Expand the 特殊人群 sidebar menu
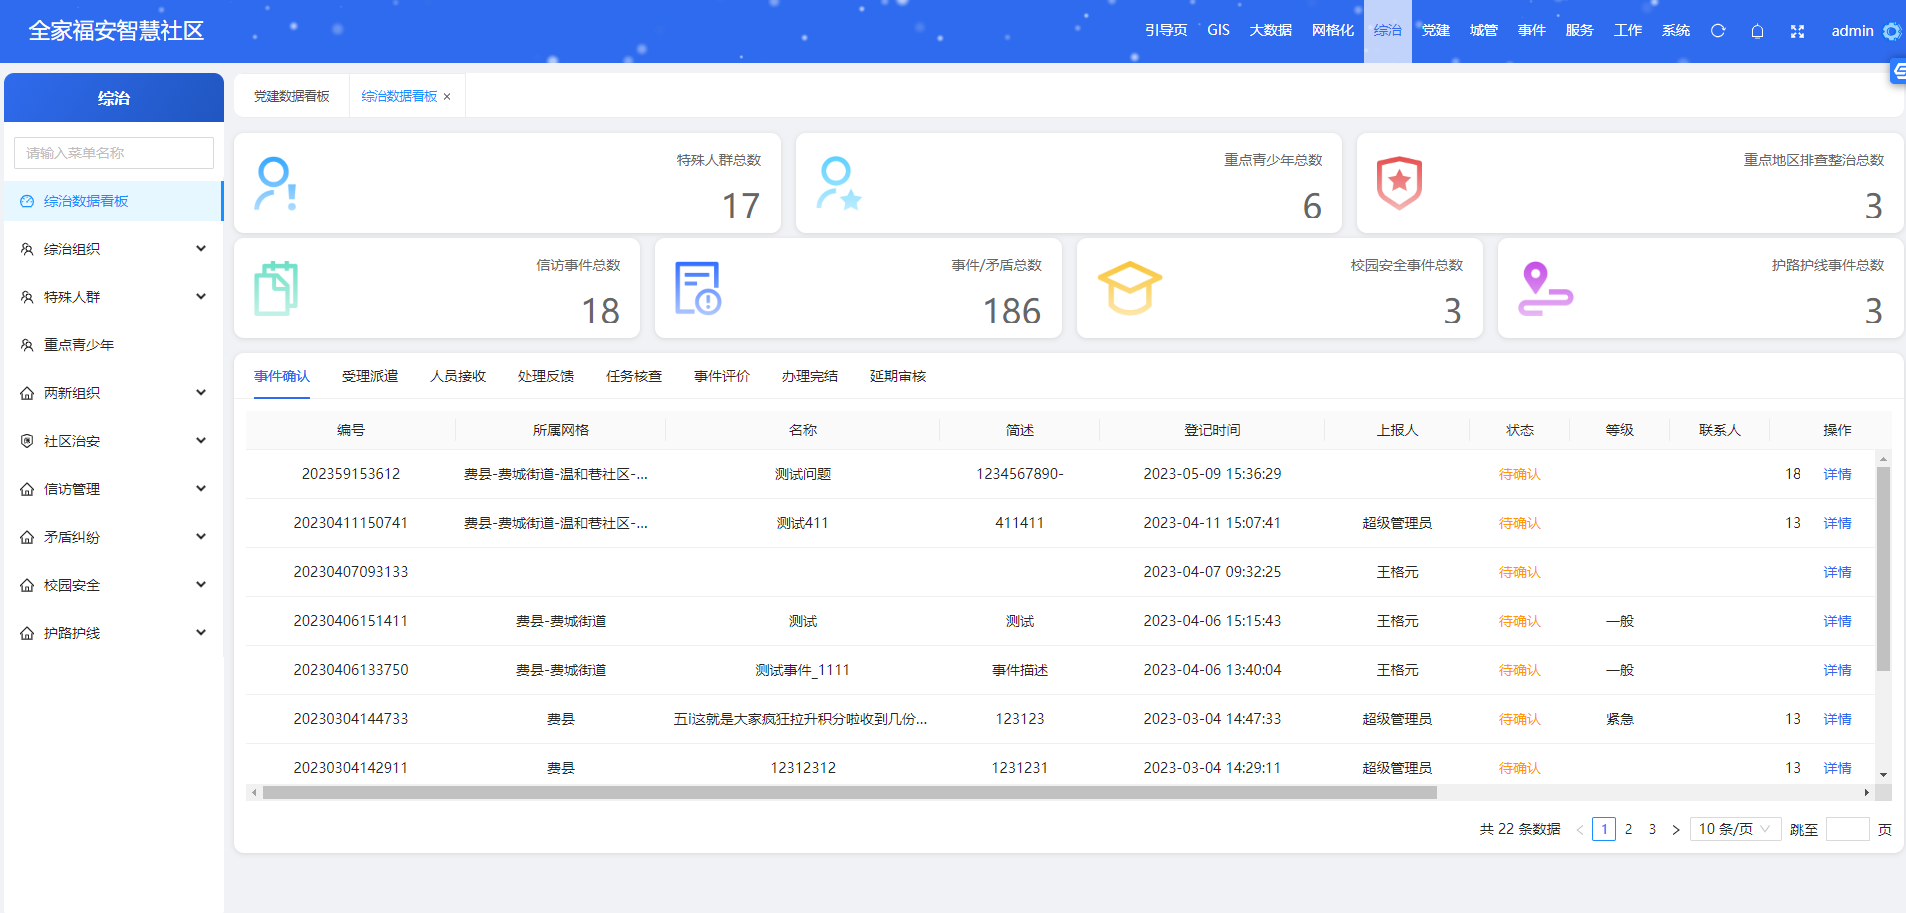 tap(113, 297)
